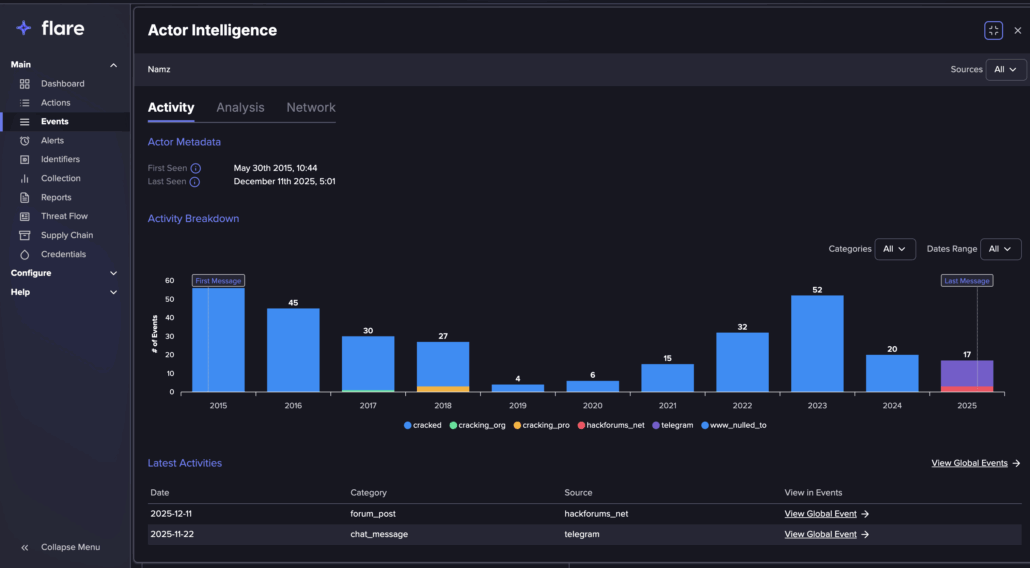The width and height of the screenshot is (1030, 568).
Task: Click the minimize panel icon beside close
Action: pyautogui.click(x=993, y=31)
